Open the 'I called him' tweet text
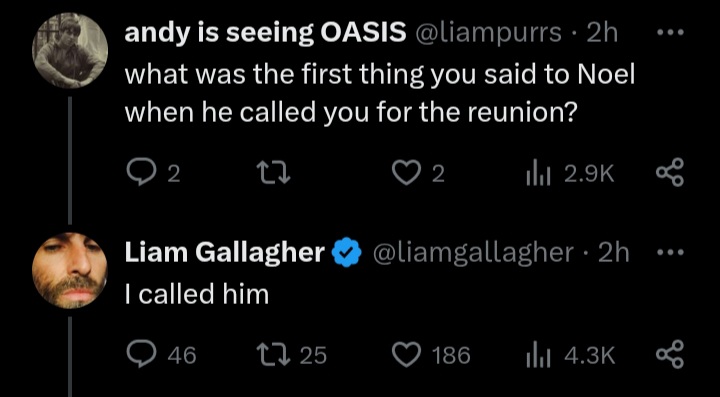This screenshot has width=720, height=397. (x=197, y=294)
